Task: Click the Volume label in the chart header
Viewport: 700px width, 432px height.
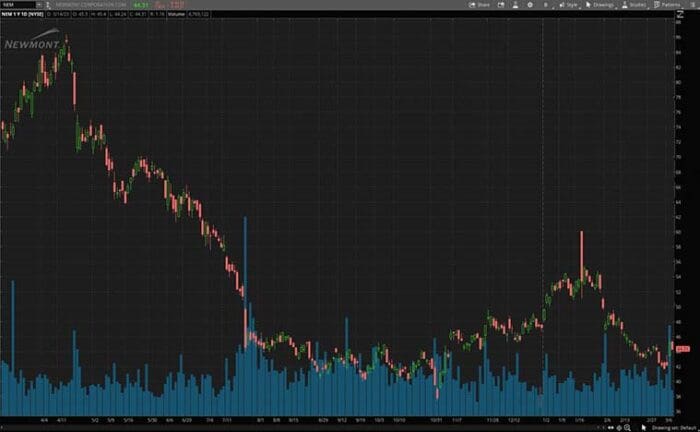Action: [x=176, y=14]
